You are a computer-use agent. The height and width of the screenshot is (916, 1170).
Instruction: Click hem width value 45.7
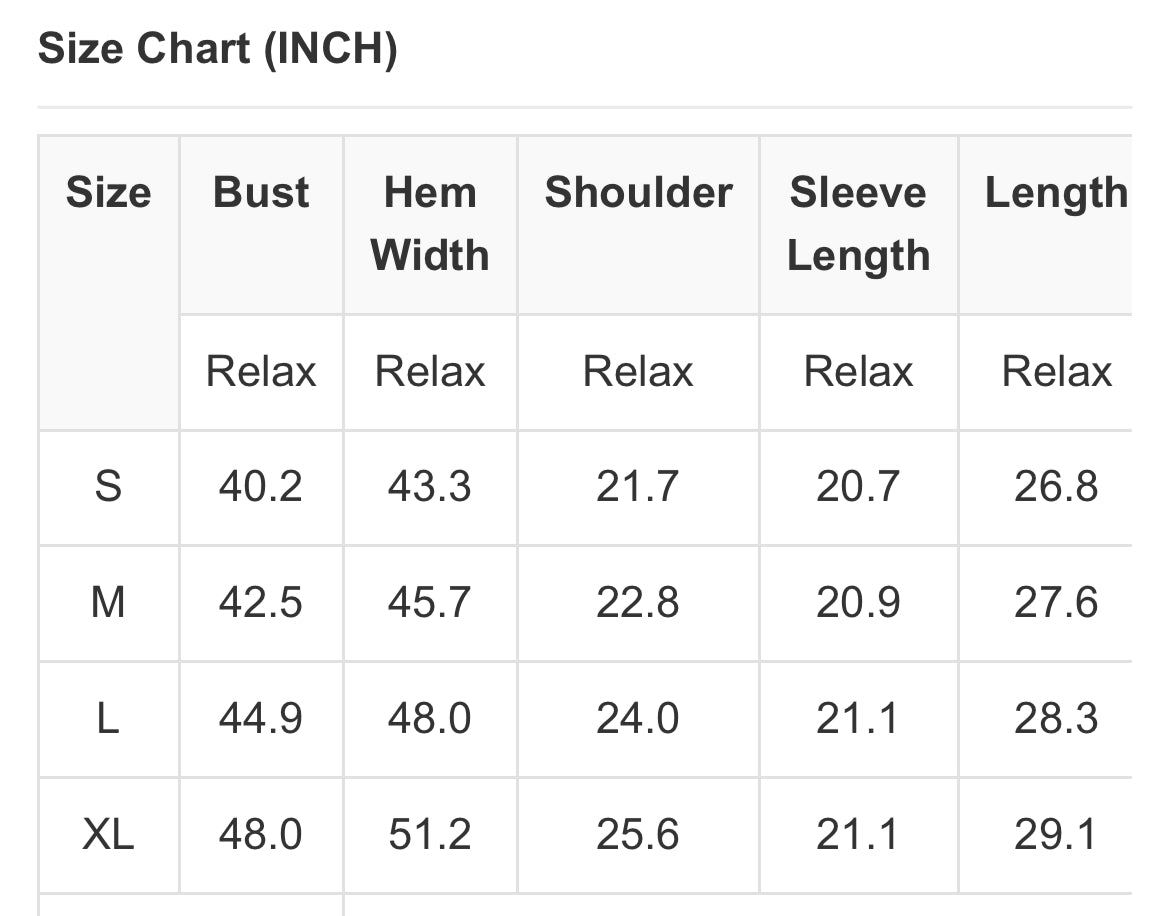point(429,602)
